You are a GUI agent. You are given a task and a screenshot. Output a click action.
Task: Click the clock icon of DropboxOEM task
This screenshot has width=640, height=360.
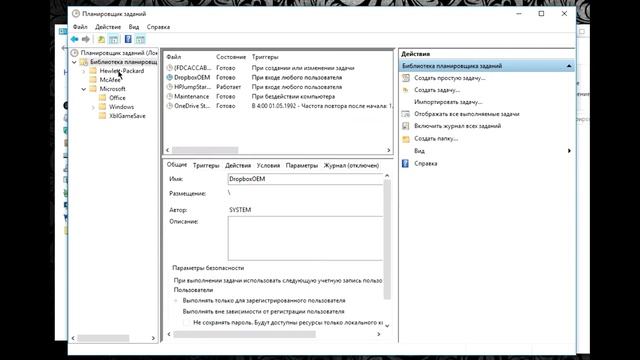point(169,77)
